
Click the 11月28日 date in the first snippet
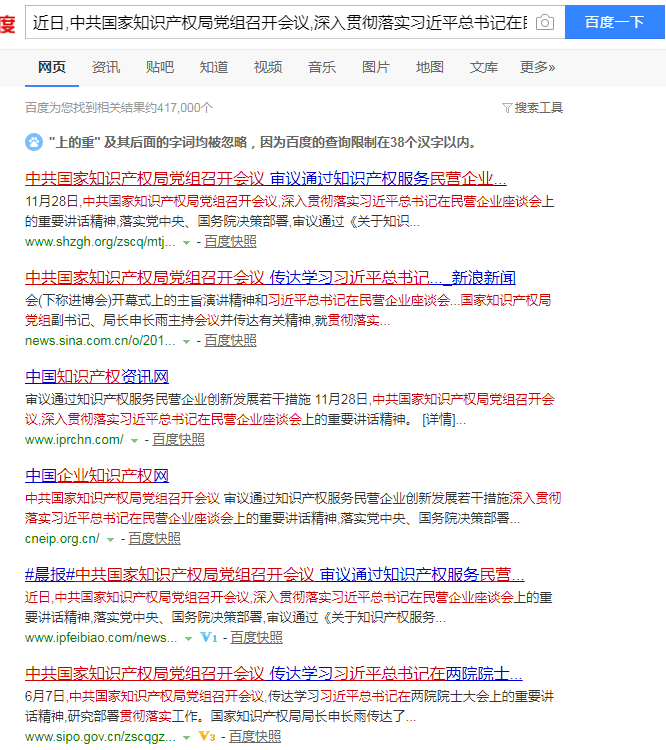click(x=52, y=201)
